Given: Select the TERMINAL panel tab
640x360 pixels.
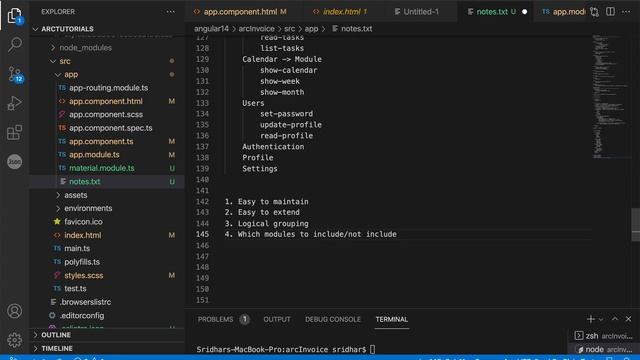Looking at the screenshot, I should point(391,319).
